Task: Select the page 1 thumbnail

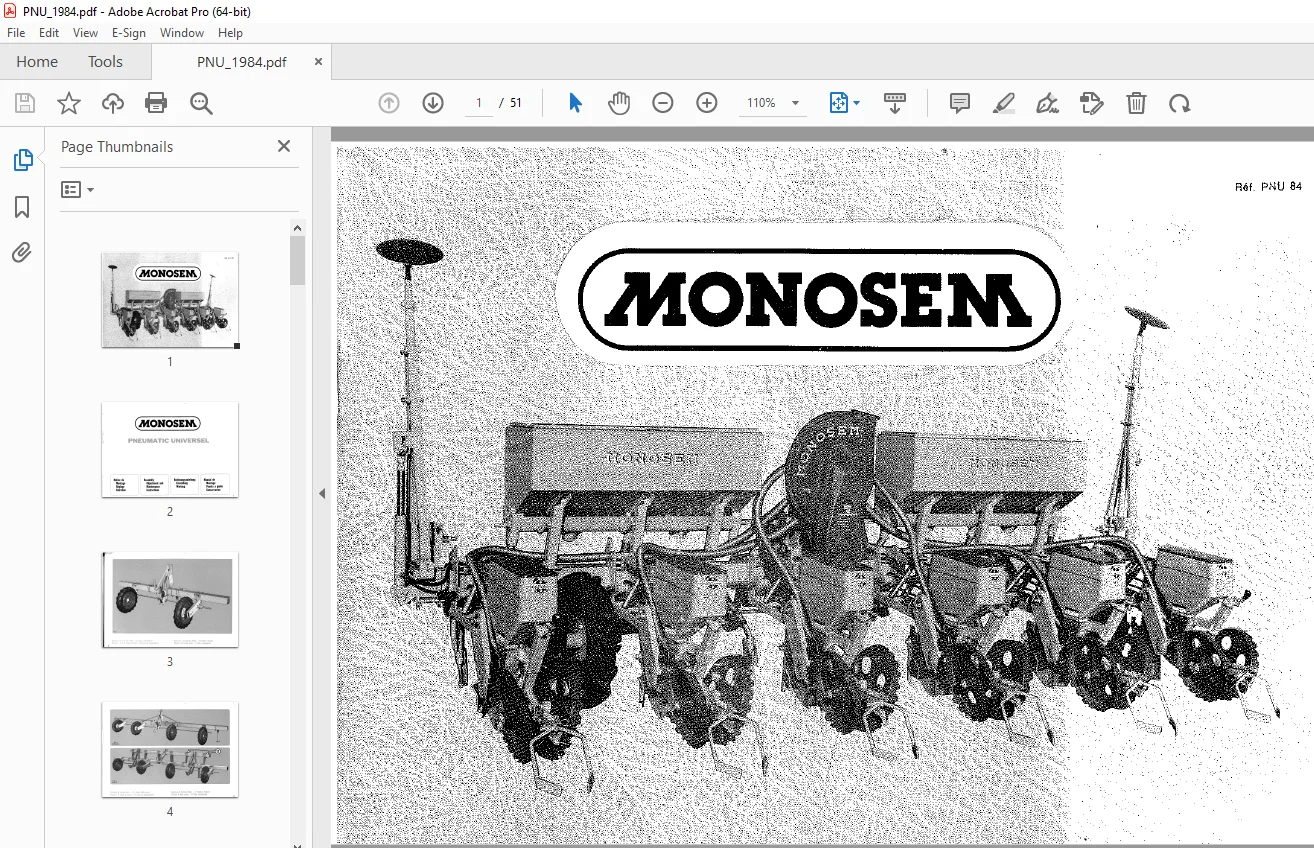Action: [170, 299]
